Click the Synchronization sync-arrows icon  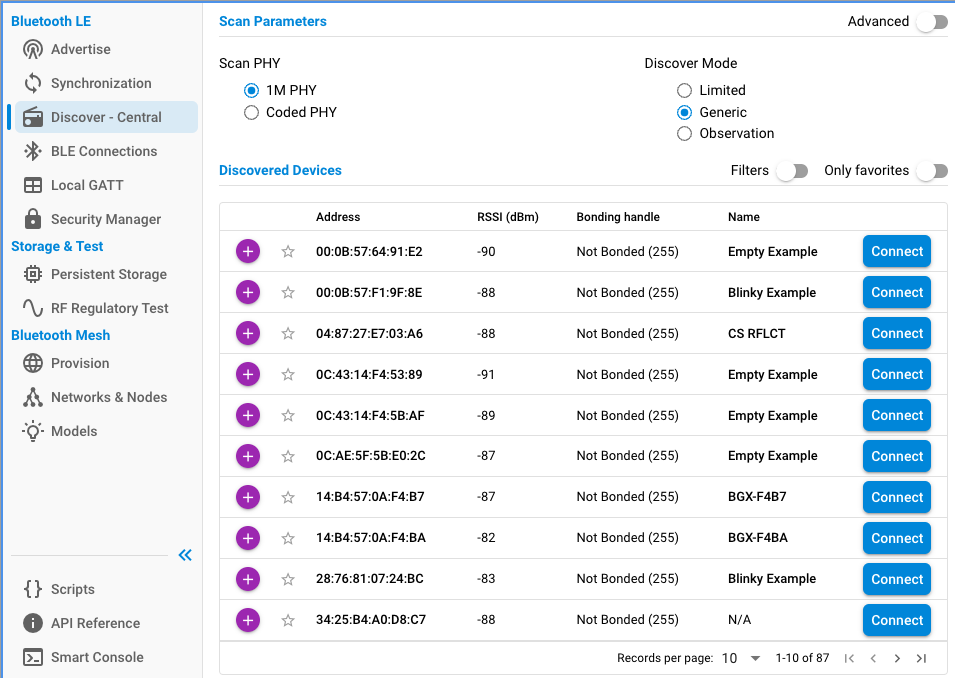33,84
